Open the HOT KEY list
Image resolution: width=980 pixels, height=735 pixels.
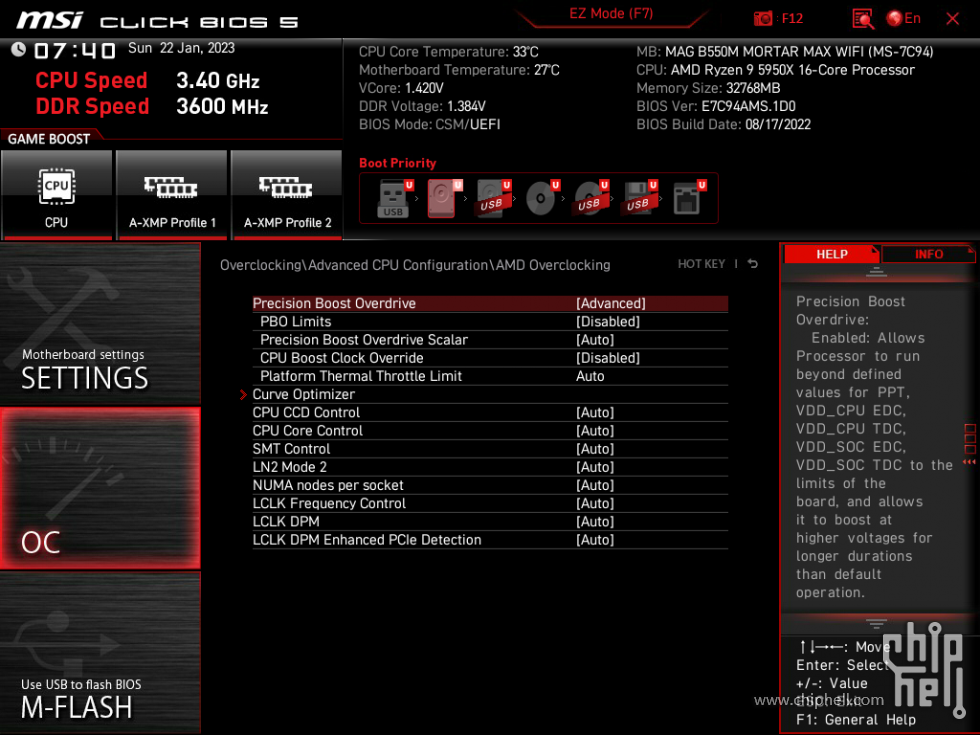click(701, 264)
